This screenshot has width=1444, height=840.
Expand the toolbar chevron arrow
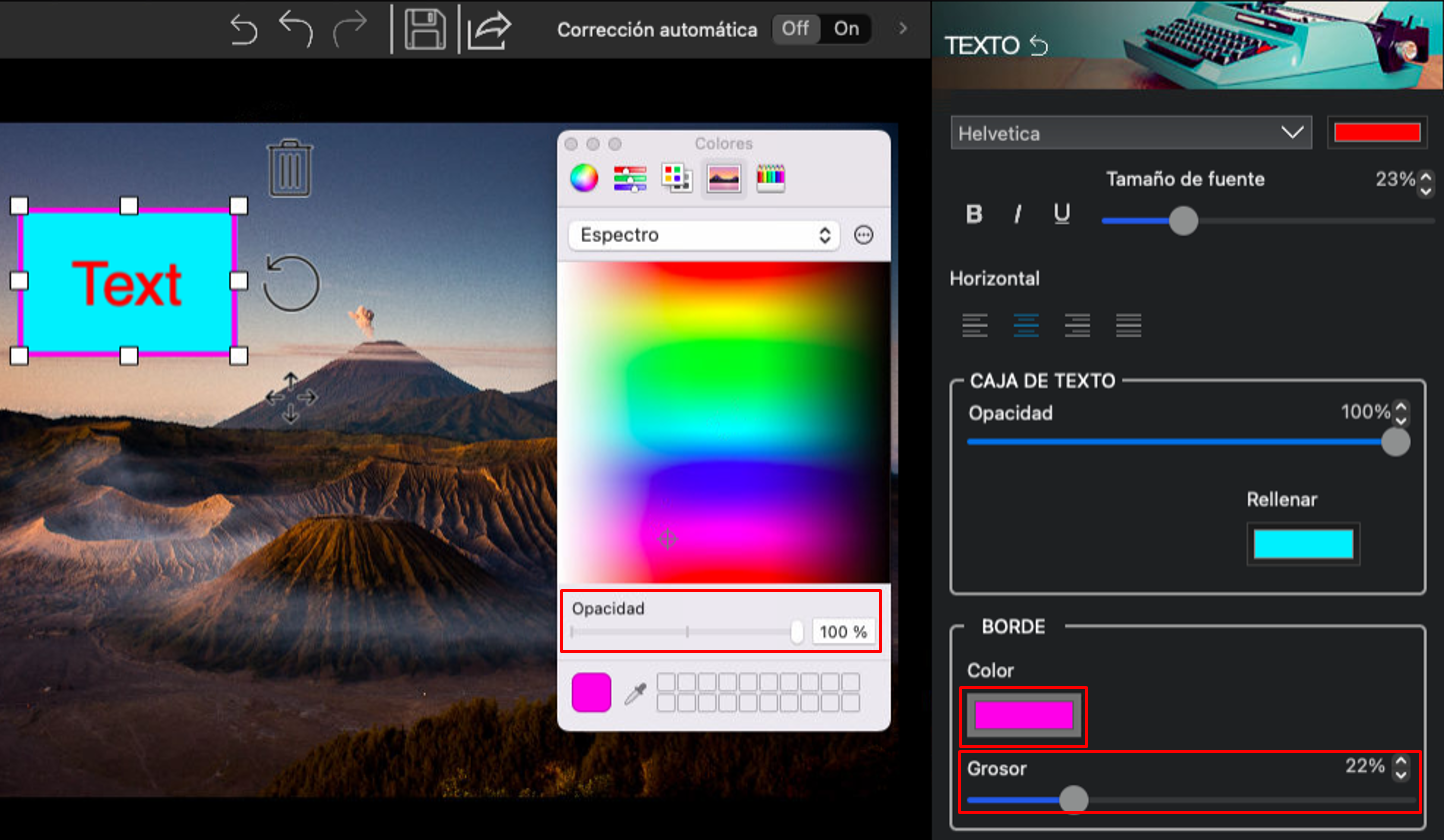pos(903,29)
